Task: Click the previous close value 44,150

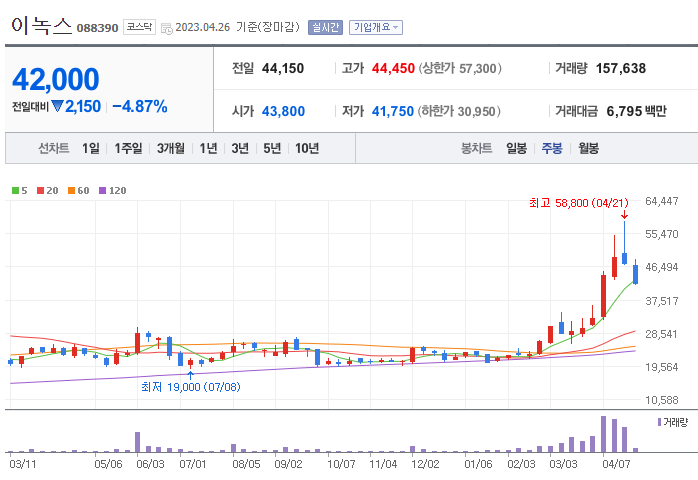Action: coord(283,69)
